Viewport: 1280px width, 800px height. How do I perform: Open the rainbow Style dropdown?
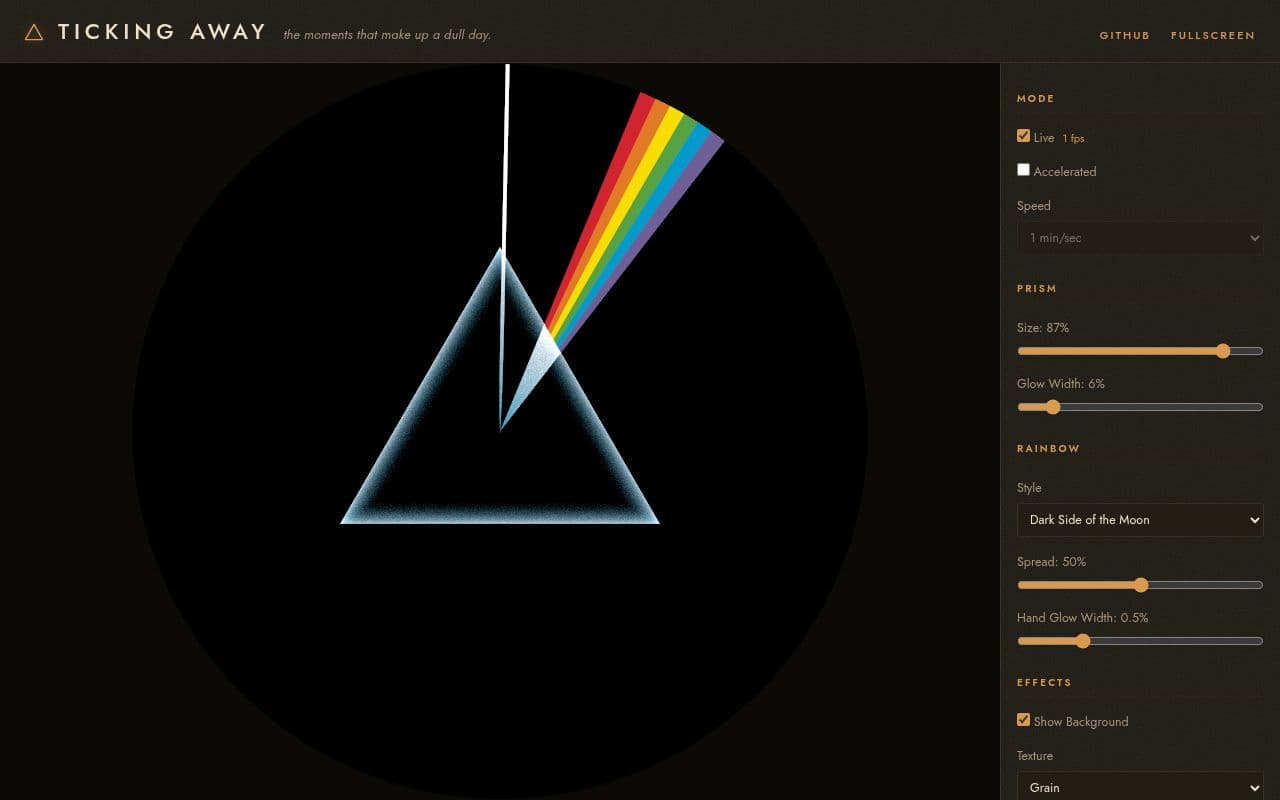pos(1140,520)
